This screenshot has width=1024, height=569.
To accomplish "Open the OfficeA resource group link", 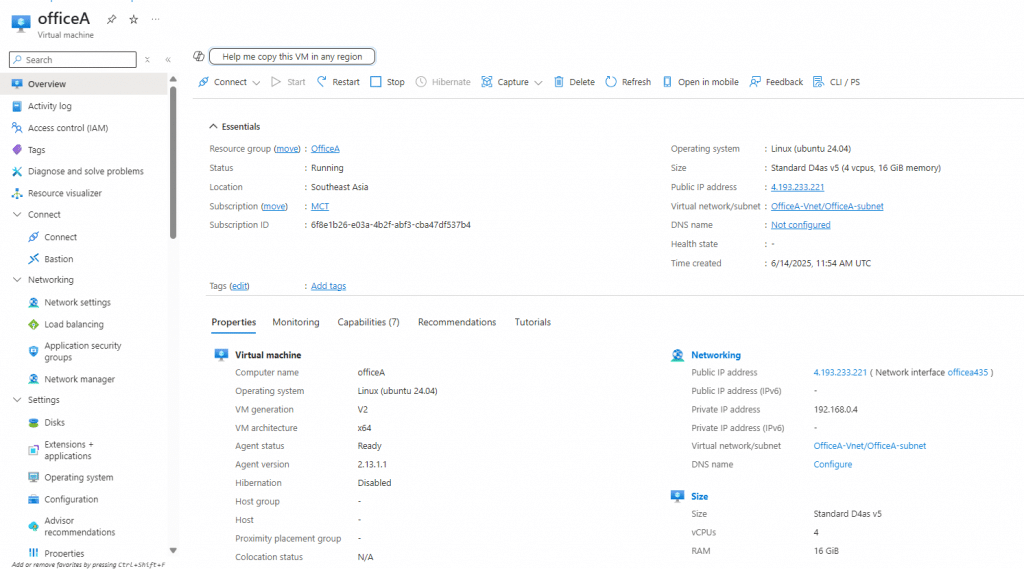I will (325, 149).
